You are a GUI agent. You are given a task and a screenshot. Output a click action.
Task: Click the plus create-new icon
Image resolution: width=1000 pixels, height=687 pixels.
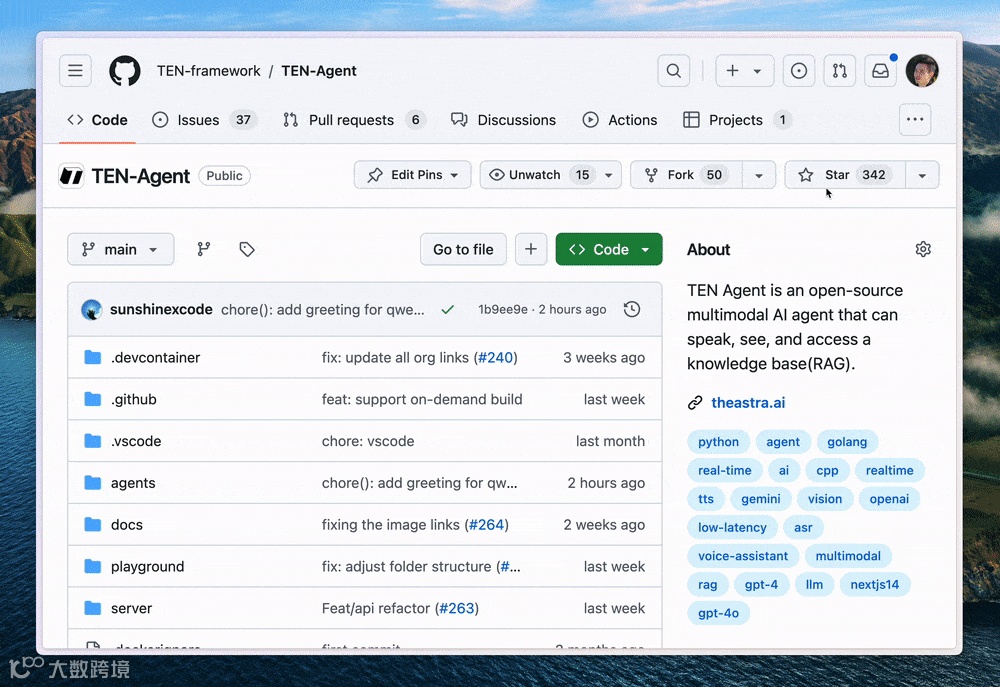(x=732, y=70)
